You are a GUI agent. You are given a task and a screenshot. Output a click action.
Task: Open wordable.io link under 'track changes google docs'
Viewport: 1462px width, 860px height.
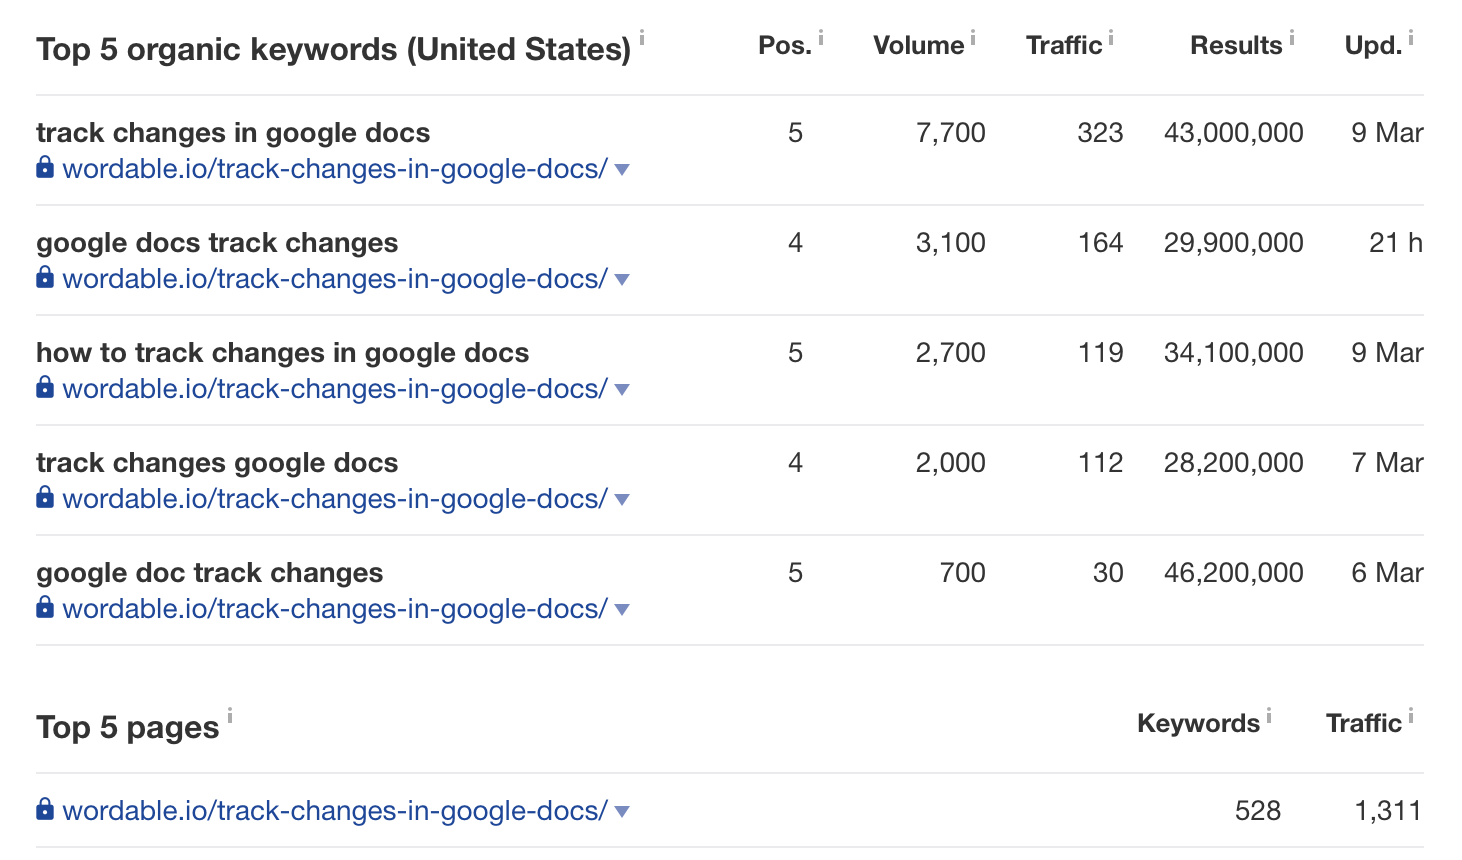tap(334, 499)
